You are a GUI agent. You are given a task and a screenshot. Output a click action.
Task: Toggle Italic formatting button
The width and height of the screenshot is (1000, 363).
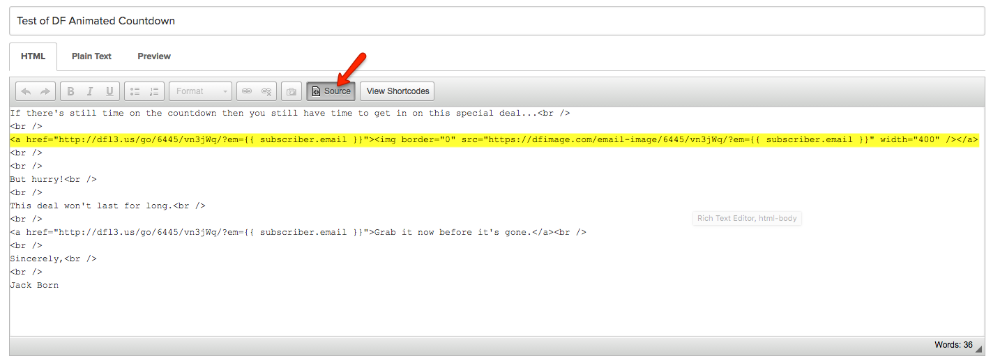90,91
